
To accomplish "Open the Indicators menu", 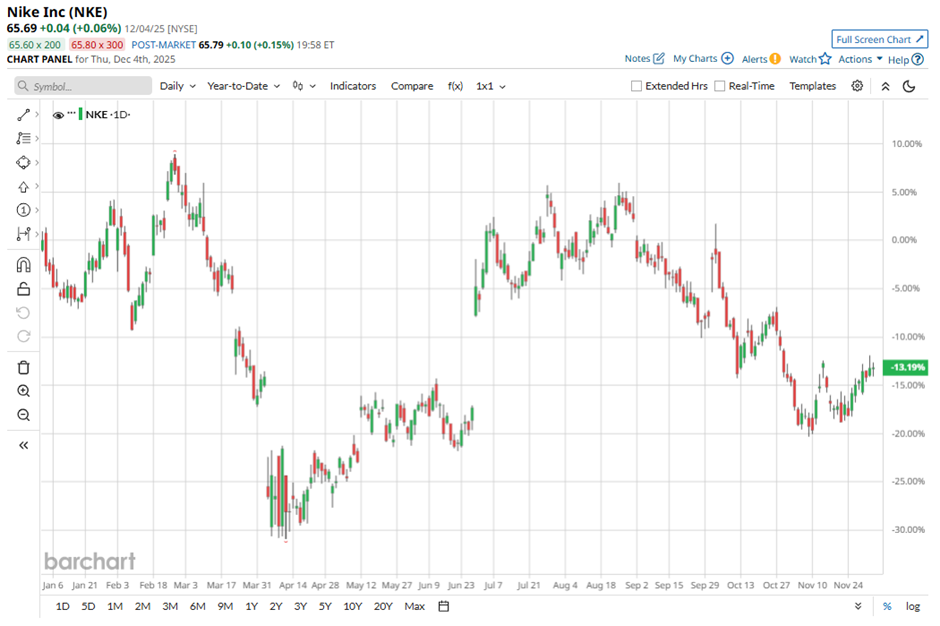I will pos(352,86).
